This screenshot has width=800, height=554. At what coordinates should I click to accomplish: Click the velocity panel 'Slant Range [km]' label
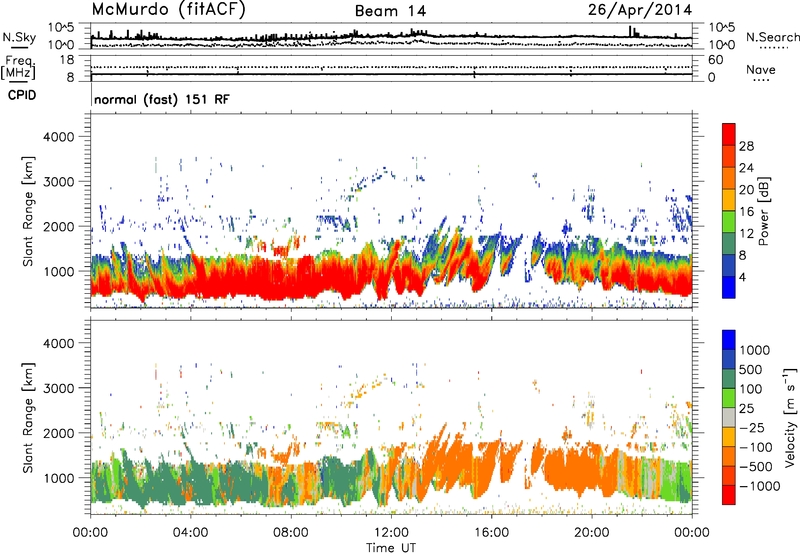(x=28, y=418)
